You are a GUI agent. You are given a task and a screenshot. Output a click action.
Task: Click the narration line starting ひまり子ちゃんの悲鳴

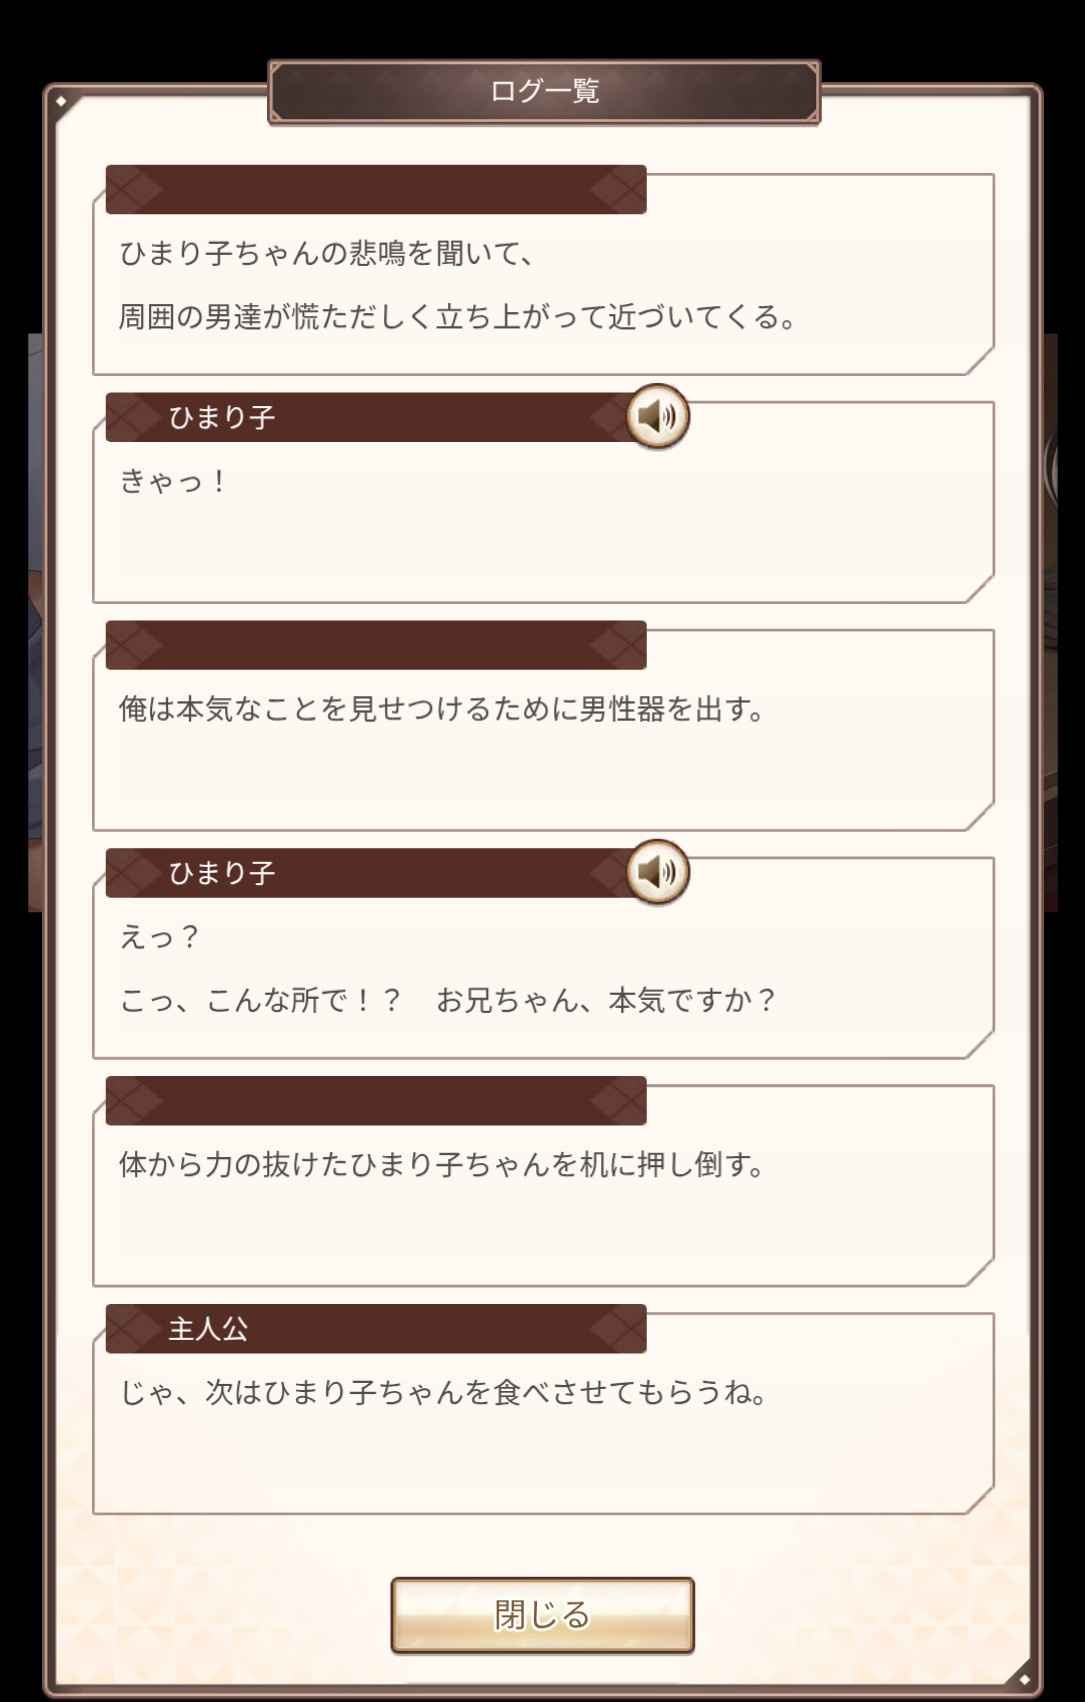click(328, 254)
